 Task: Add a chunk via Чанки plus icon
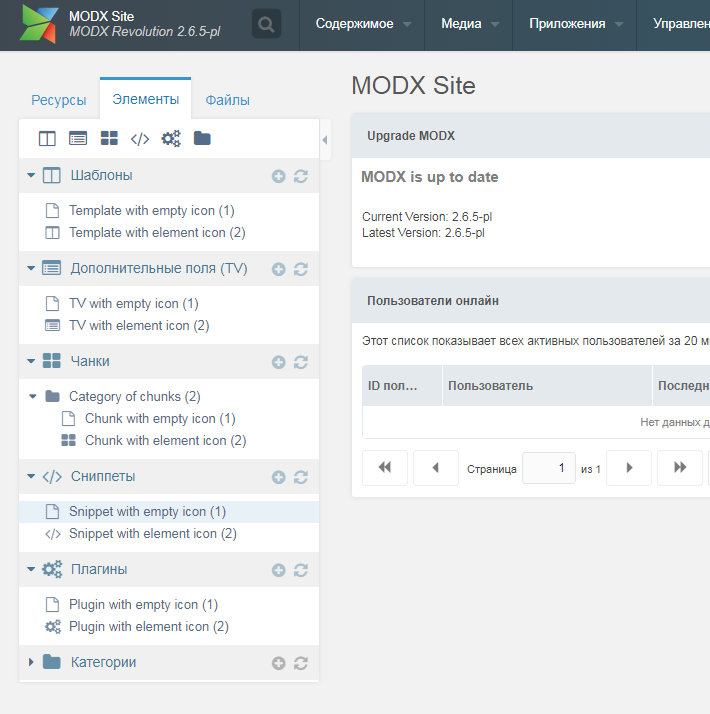(279, 362)
